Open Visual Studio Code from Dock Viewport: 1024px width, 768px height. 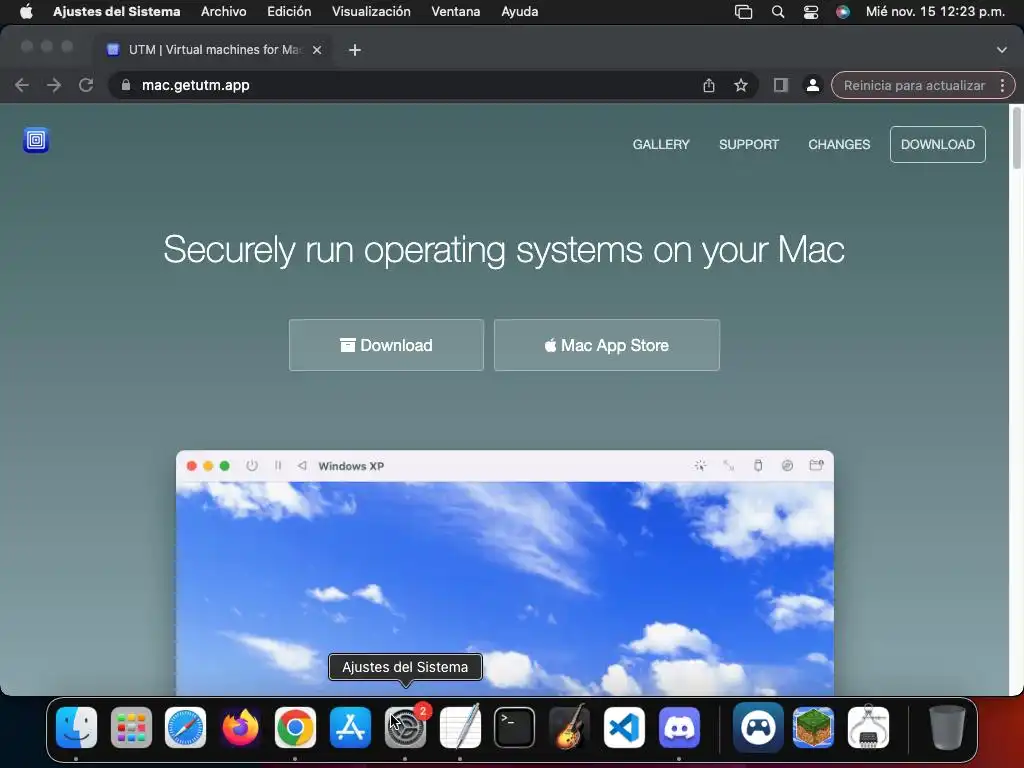(x=624, y=727)
